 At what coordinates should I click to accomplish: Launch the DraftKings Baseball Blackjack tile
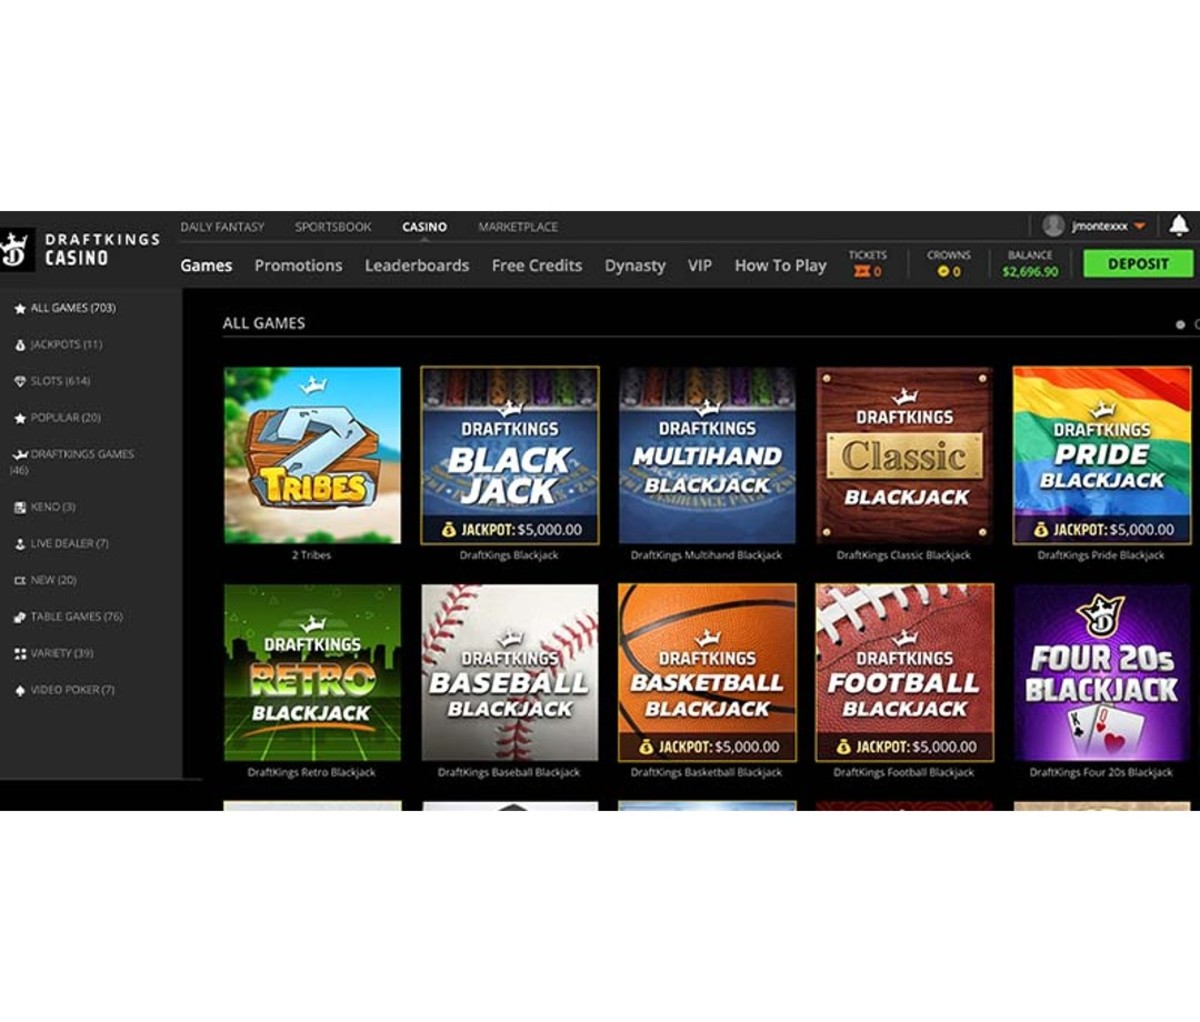point(510,673)
